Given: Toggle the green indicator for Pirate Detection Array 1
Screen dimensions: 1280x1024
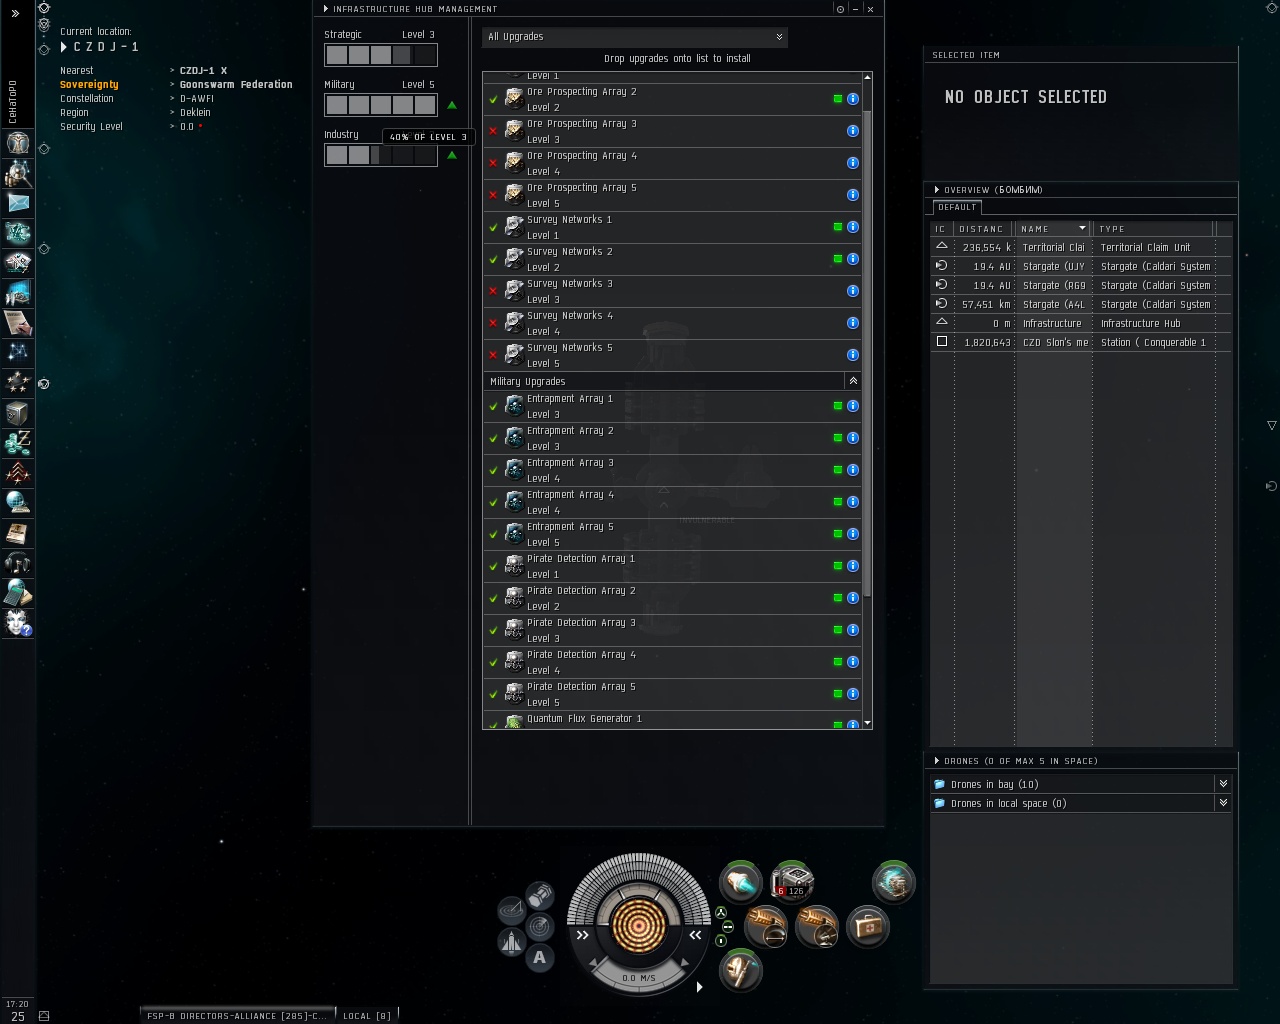Looking at the screenshot, I should coord(838,566).
